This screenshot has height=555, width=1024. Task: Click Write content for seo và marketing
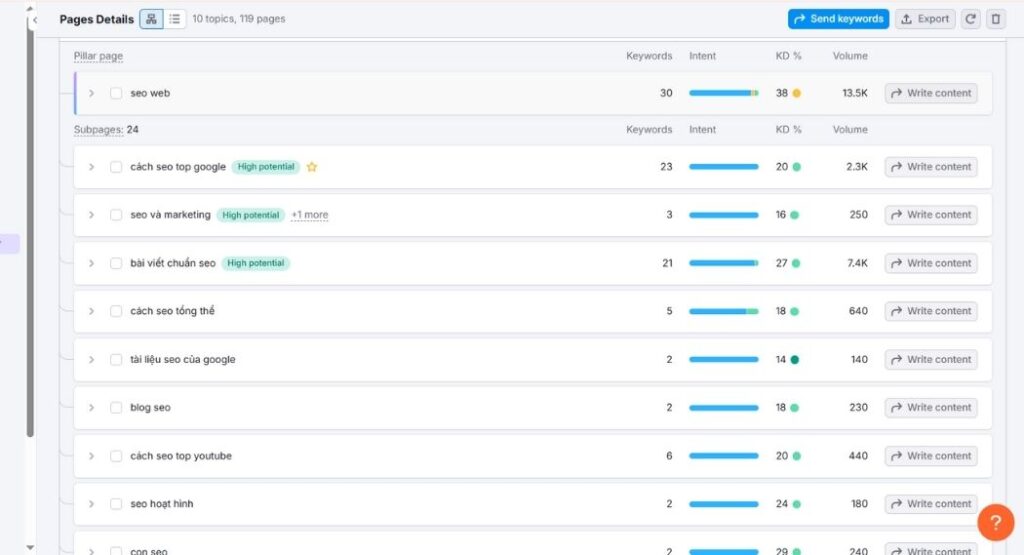[931, 215]
